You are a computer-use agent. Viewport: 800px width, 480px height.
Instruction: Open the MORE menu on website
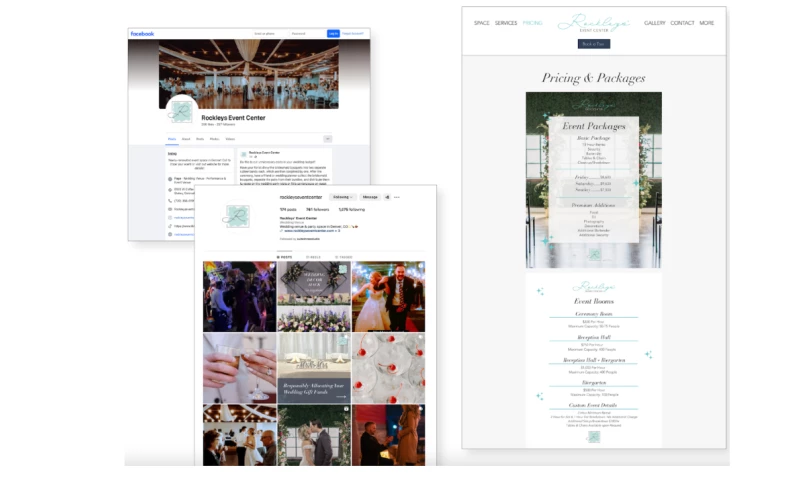tap(707, 23)
